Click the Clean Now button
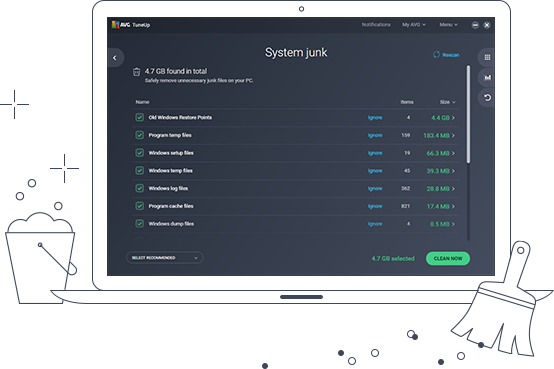This screenshot has width=554, height=369. tap(448, 258)
